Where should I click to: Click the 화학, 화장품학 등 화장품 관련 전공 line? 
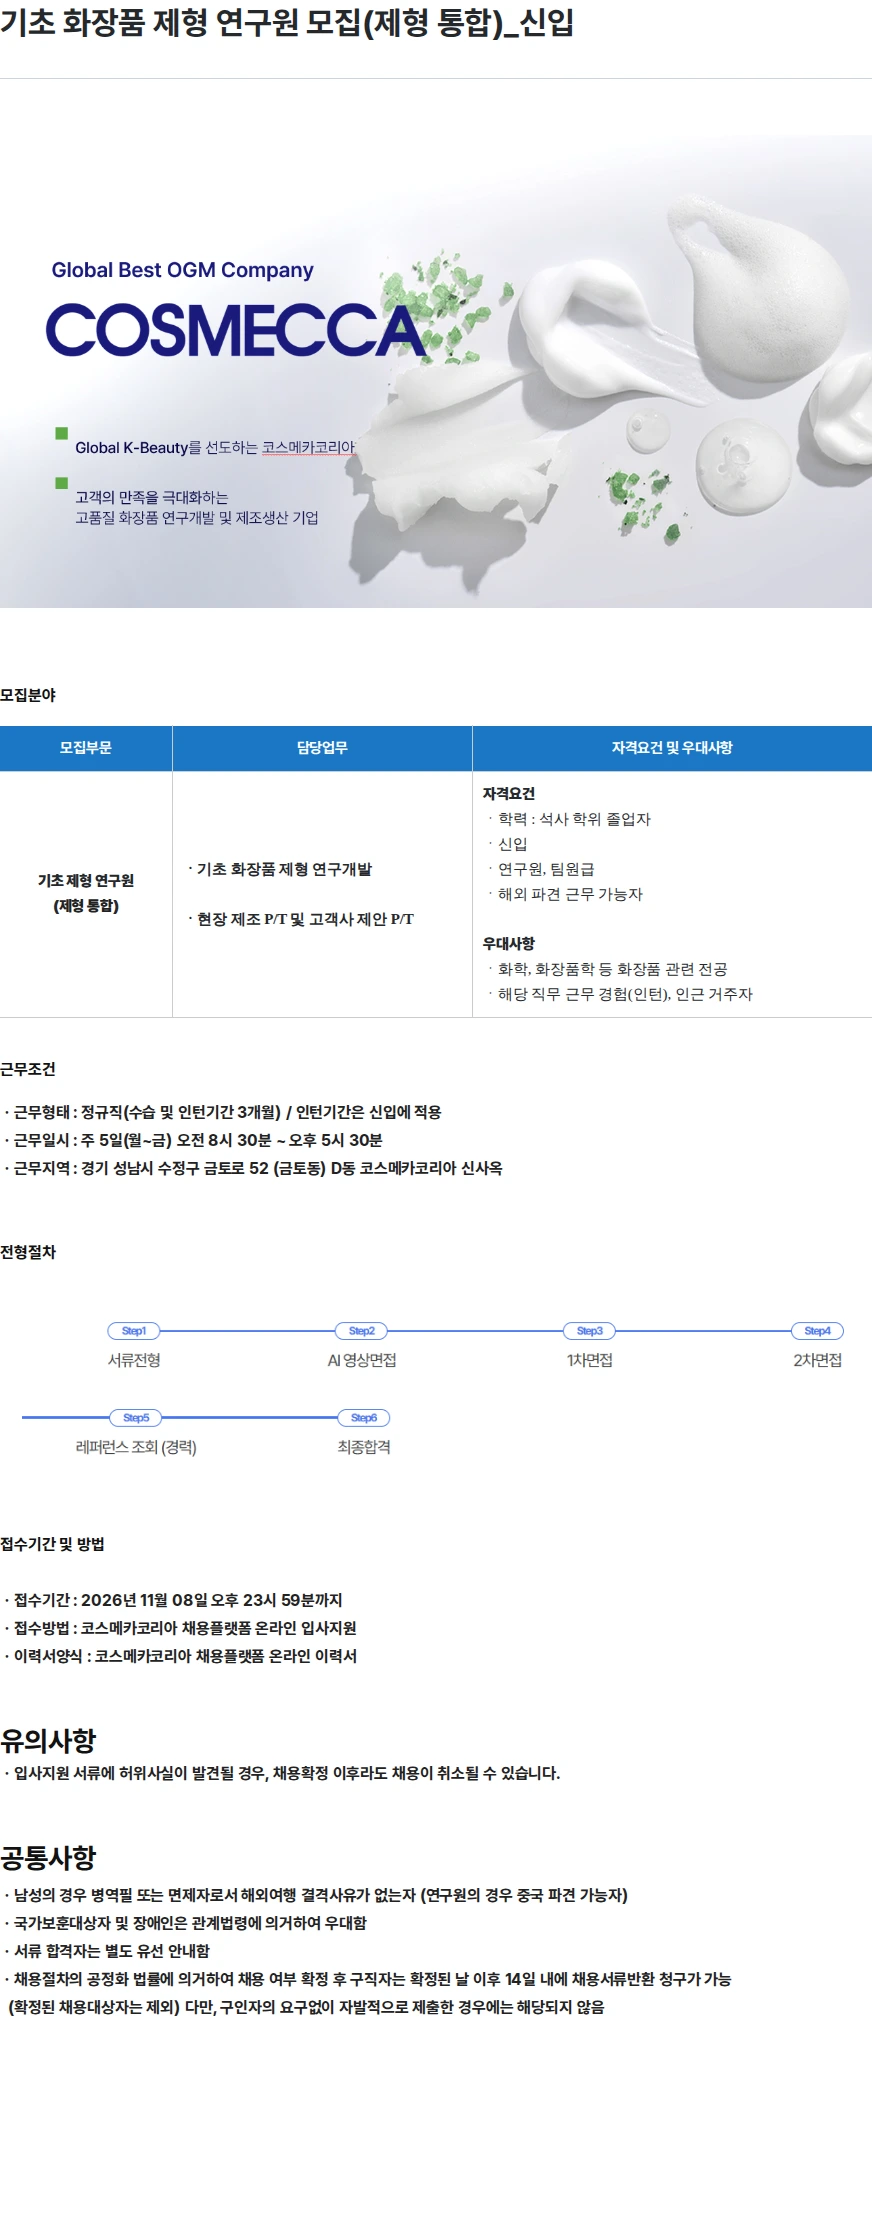pyautogui.click(x=608, y=969)
